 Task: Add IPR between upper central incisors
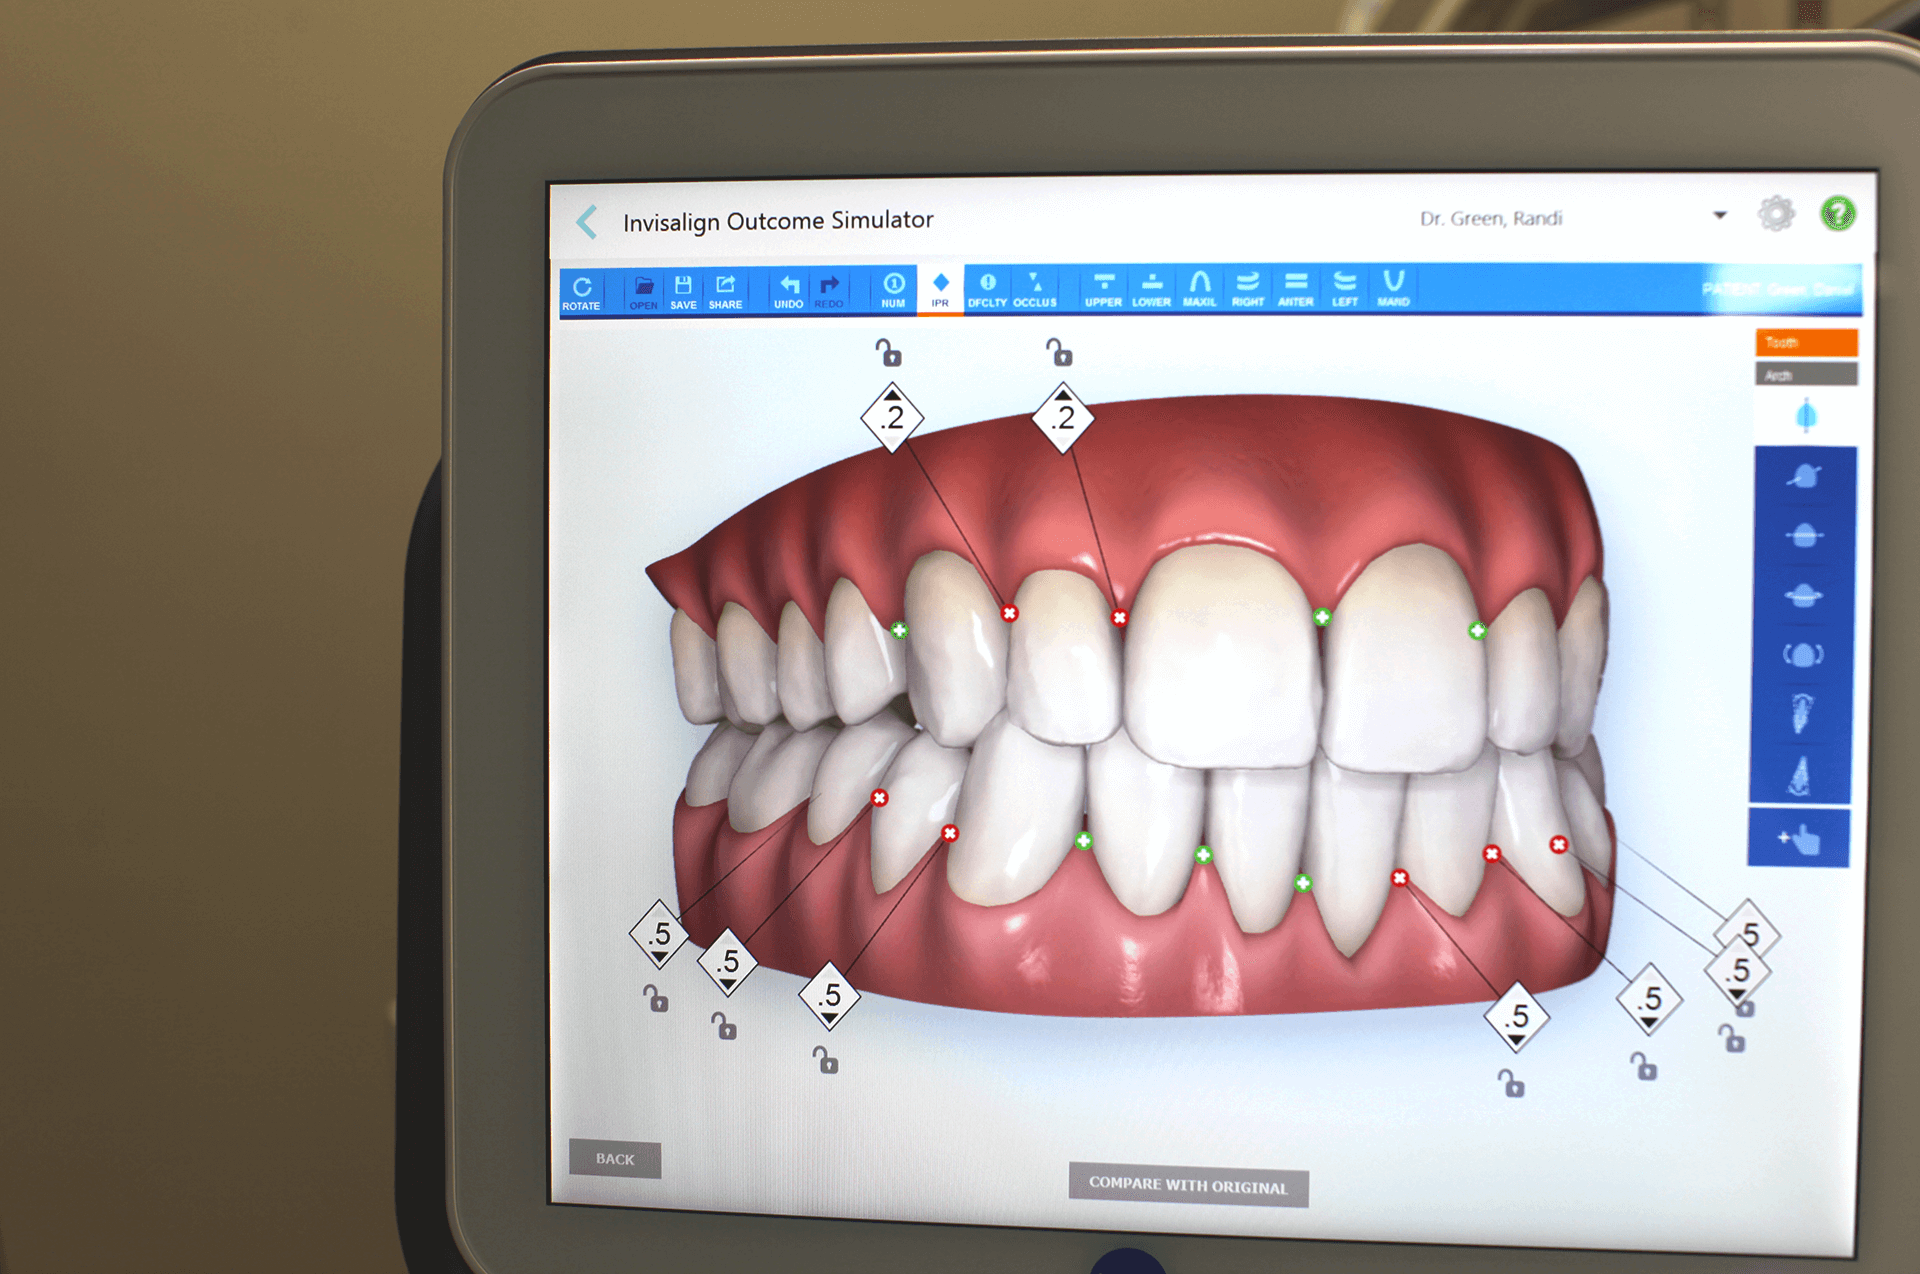coord(1322,617)
